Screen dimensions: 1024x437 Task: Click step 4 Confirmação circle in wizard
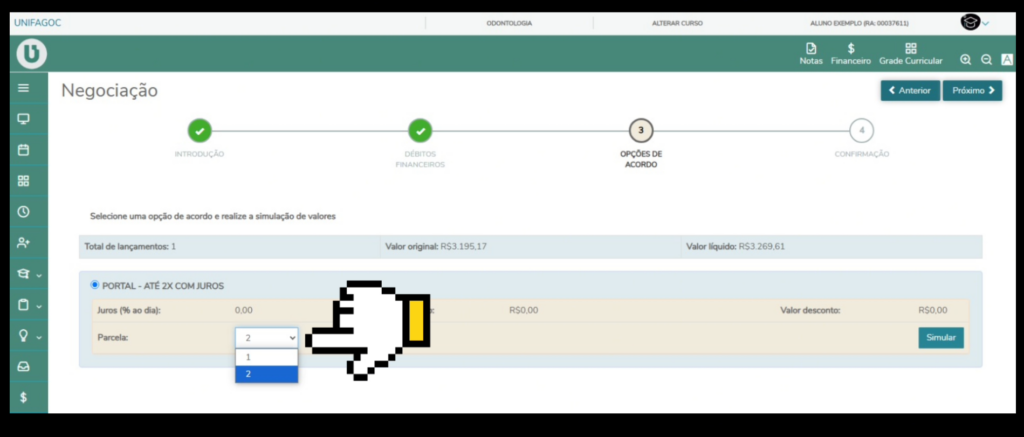click(x=861, y=130)
